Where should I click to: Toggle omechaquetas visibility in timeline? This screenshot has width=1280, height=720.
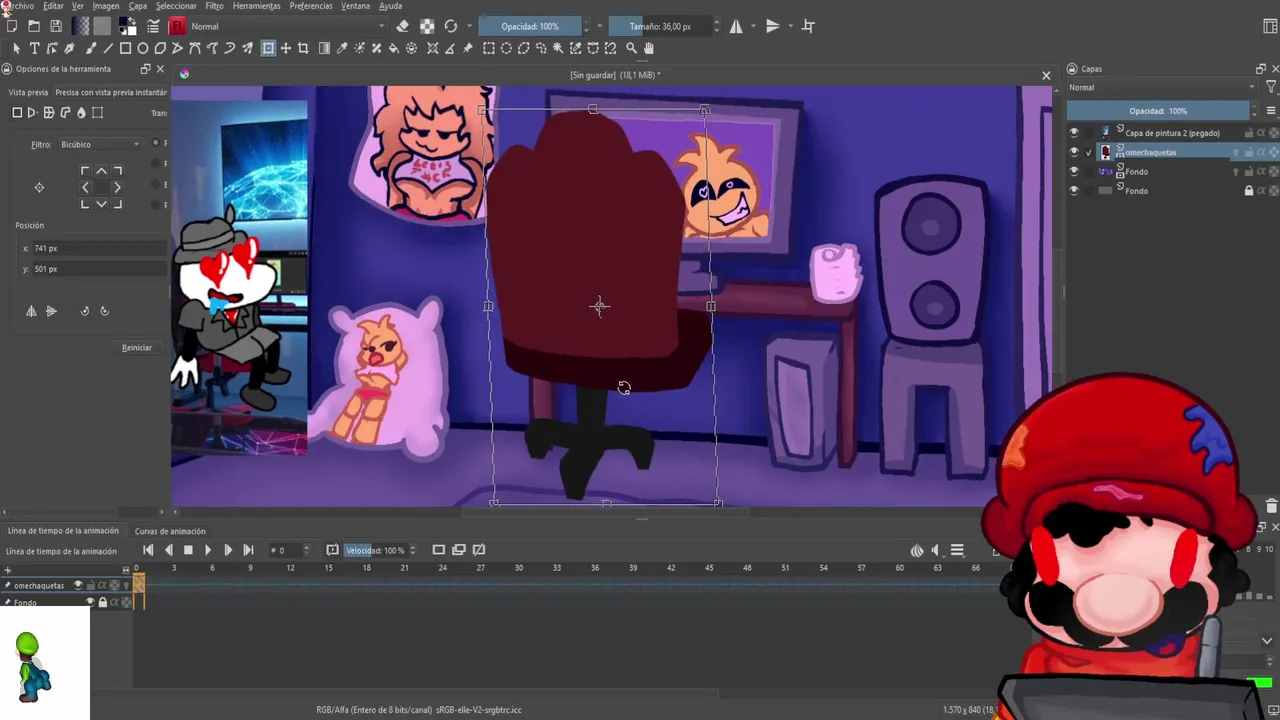[78, 585]
